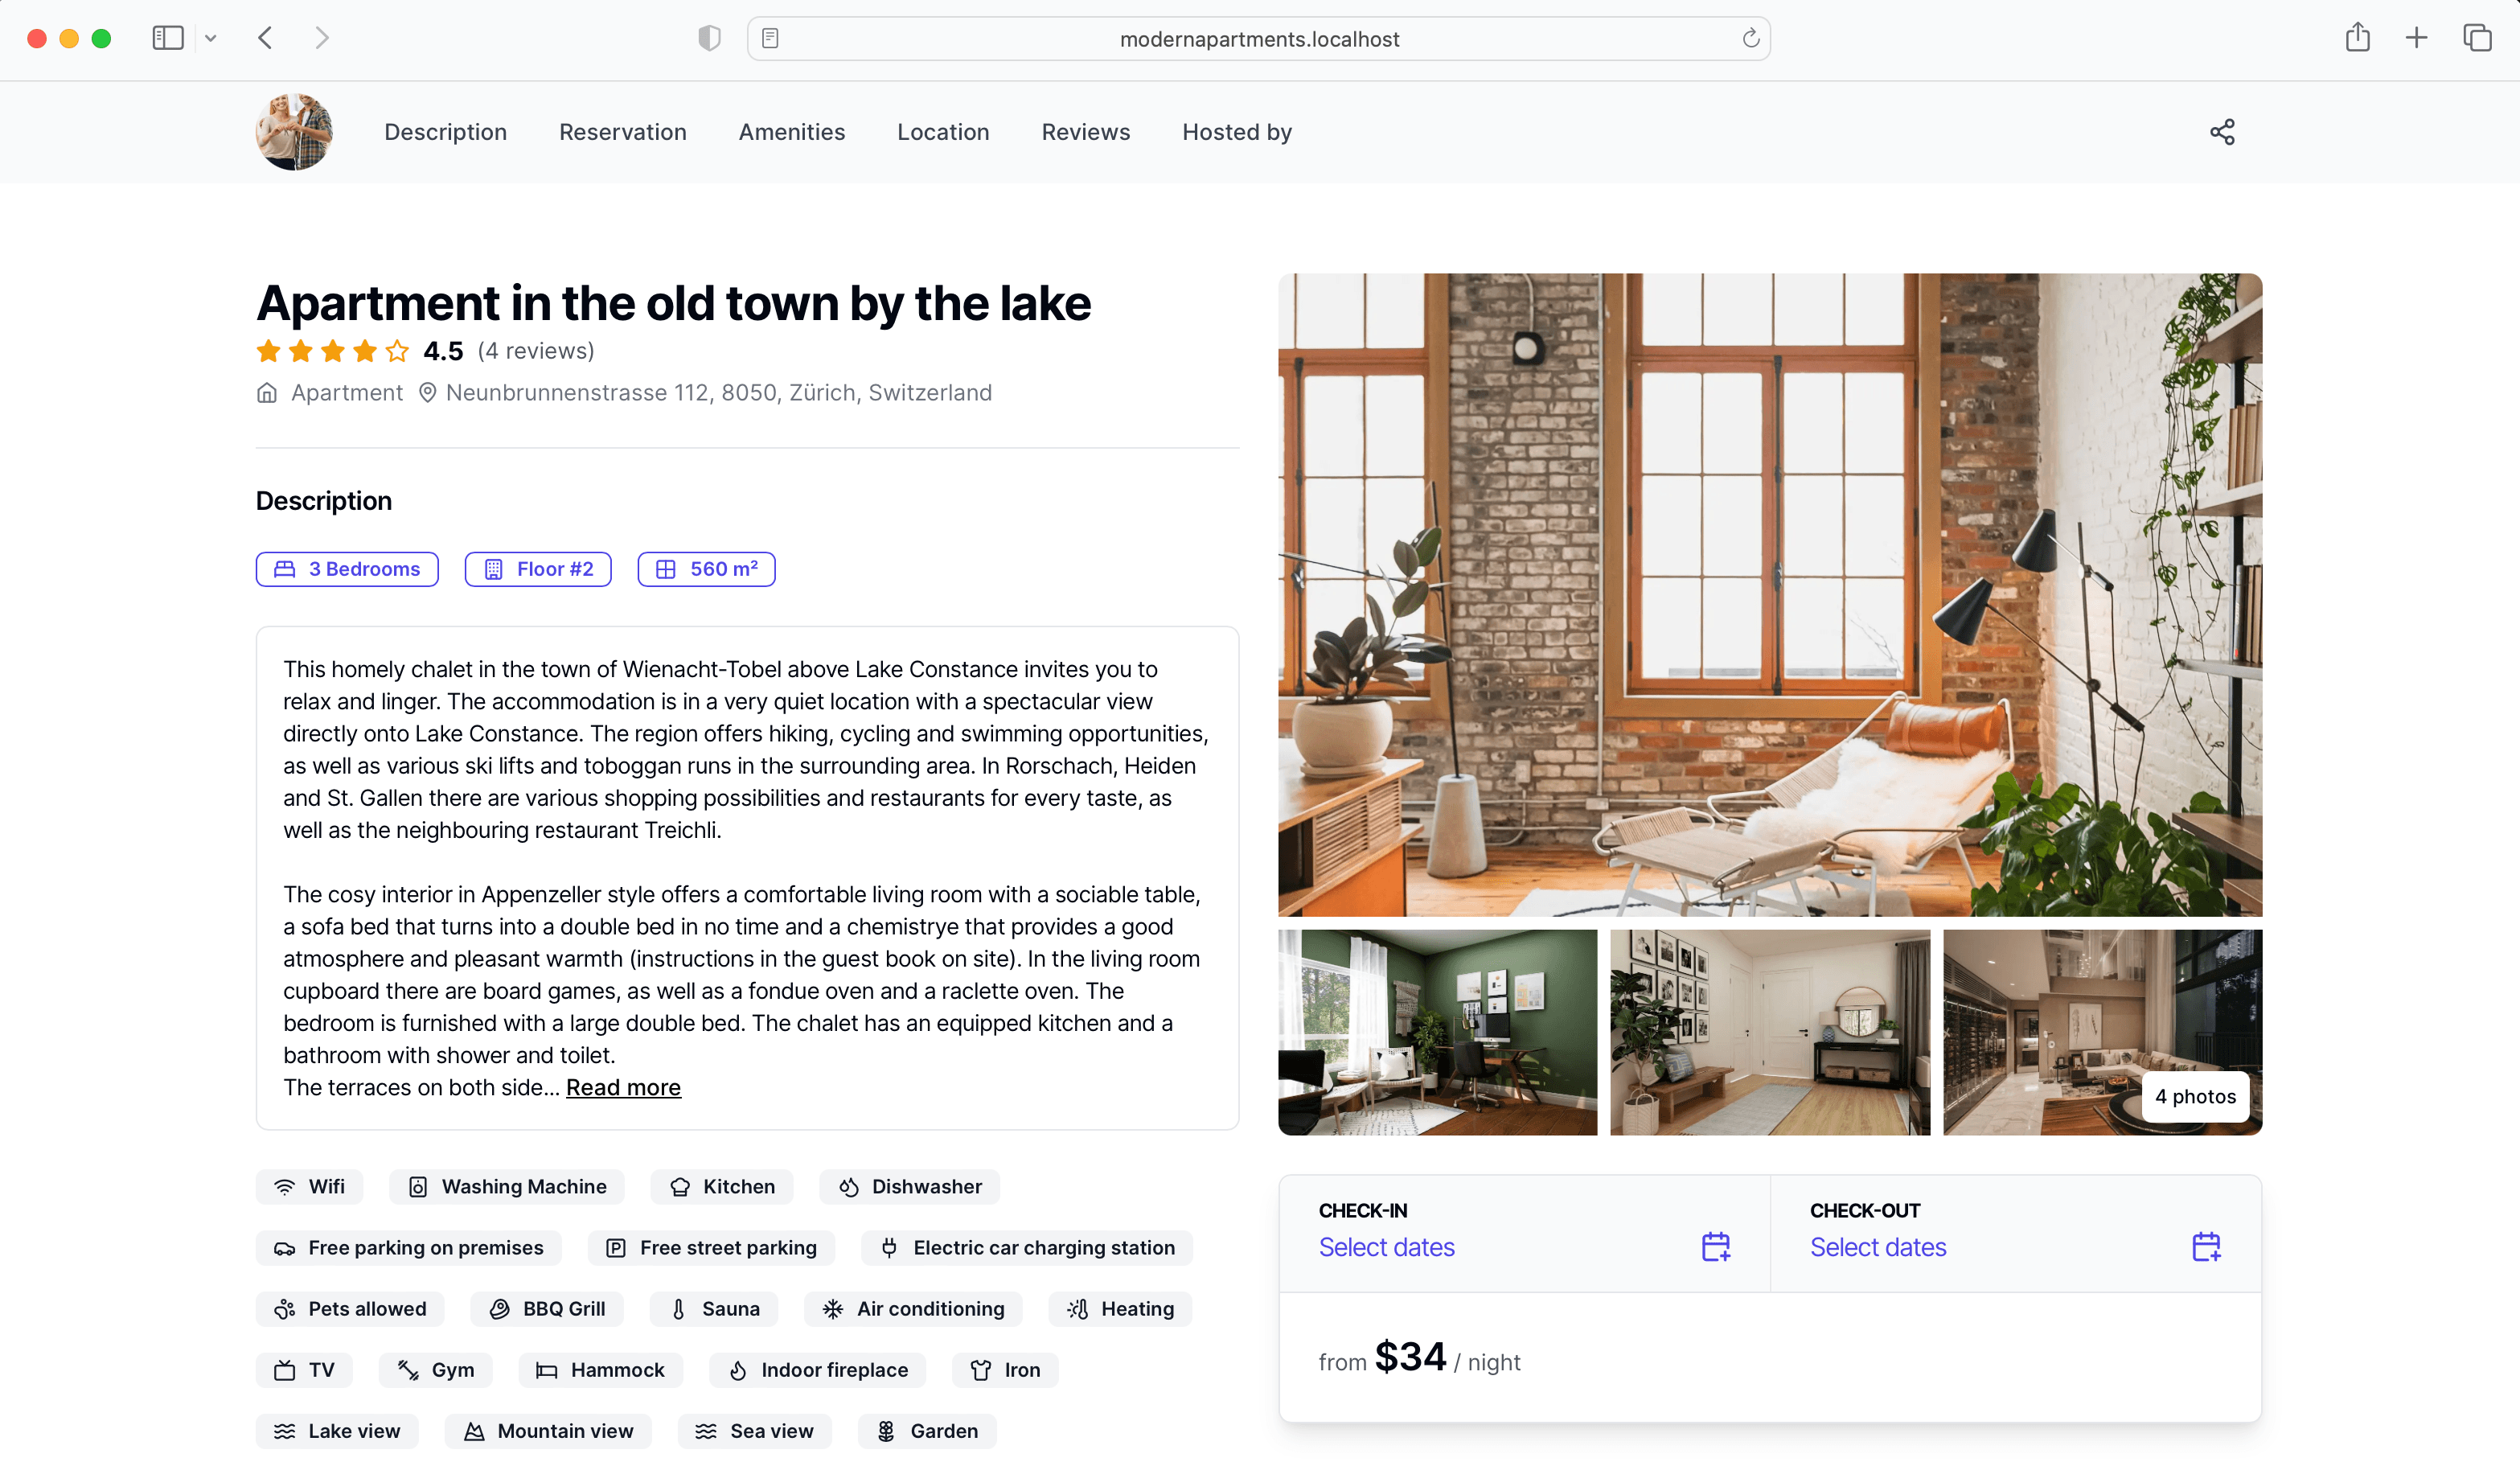
Task: Click the Select dates button for CHECK-IN
Action: pyautogui.click(x=1387, y=1246)
